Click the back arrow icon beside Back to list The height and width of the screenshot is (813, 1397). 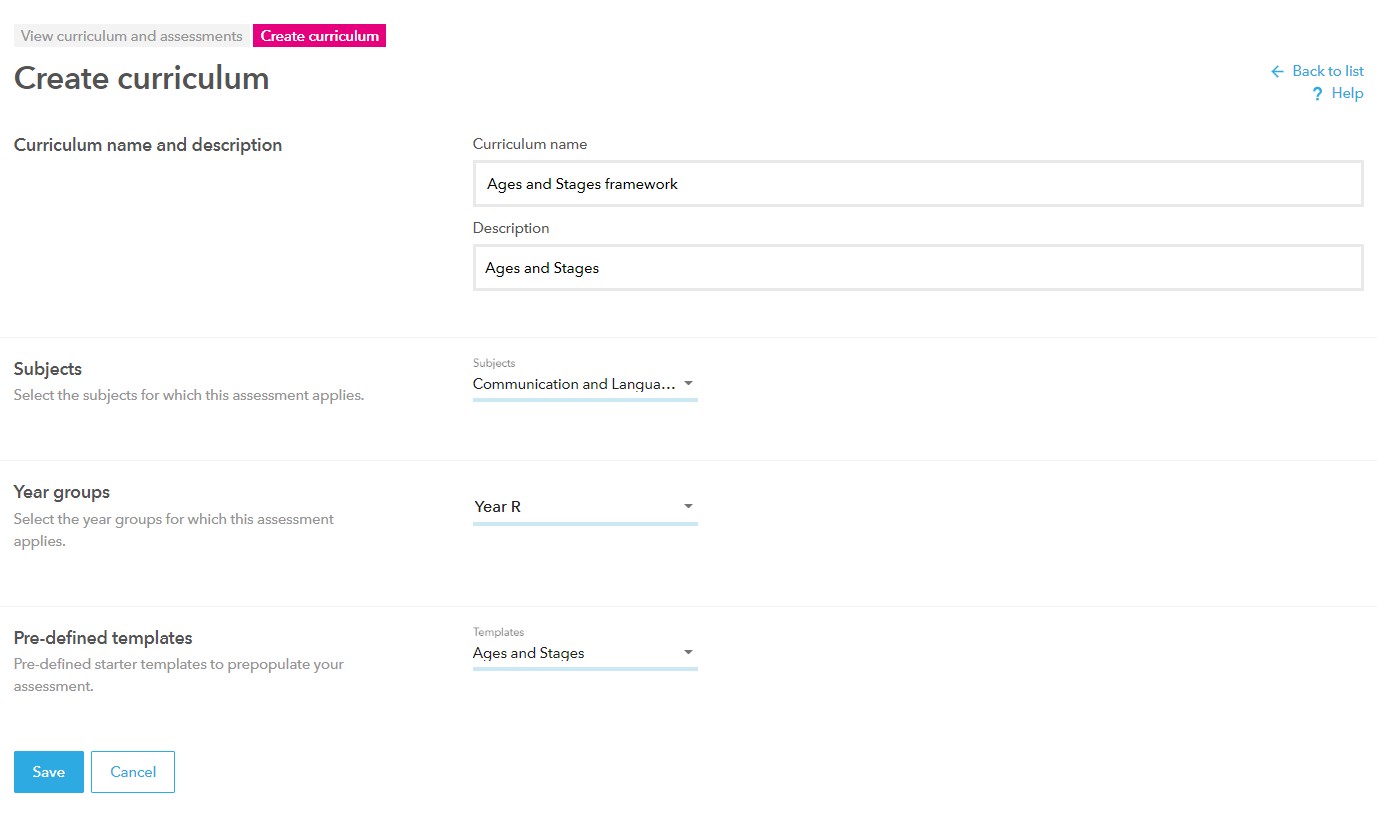point(1277,72)
